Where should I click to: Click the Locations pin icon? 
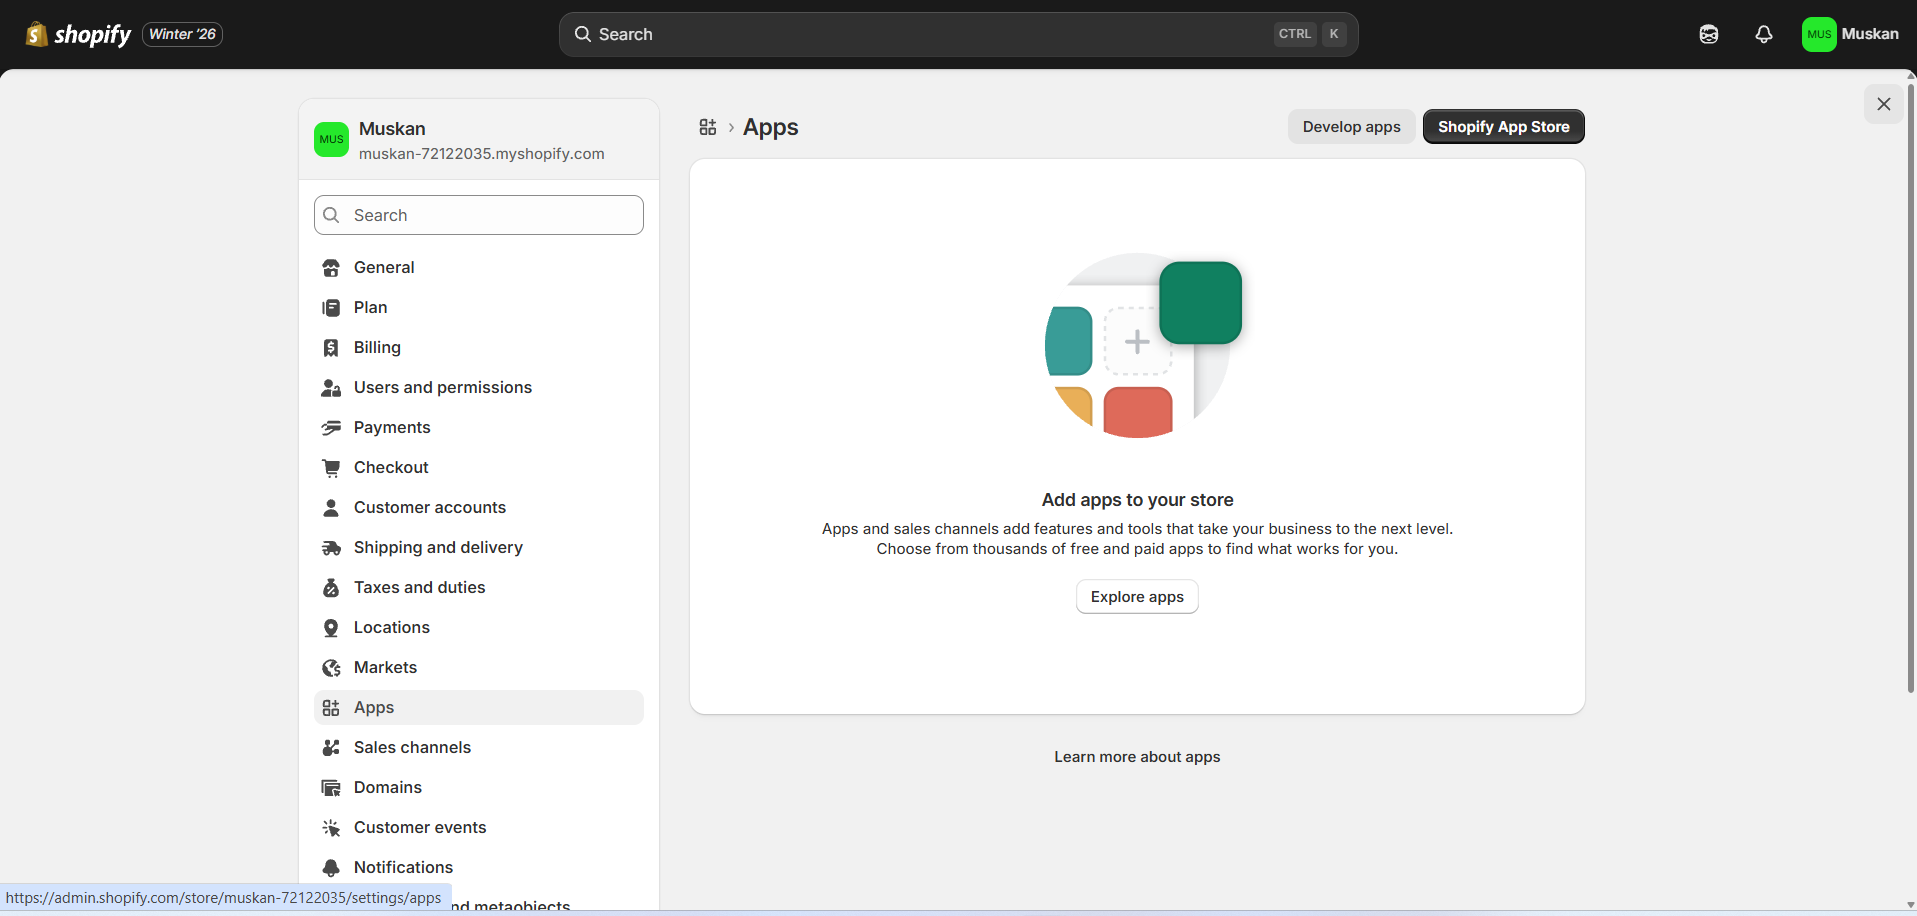coord(331,628)
